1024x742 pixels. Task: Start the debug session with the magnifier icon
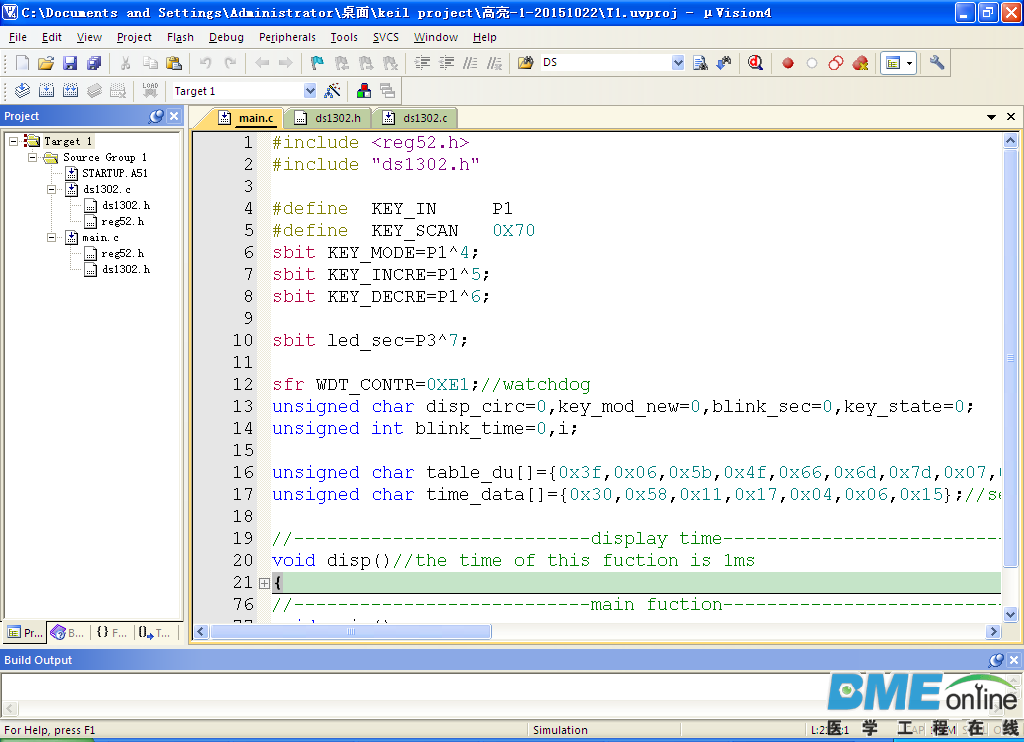coord(755,63)
